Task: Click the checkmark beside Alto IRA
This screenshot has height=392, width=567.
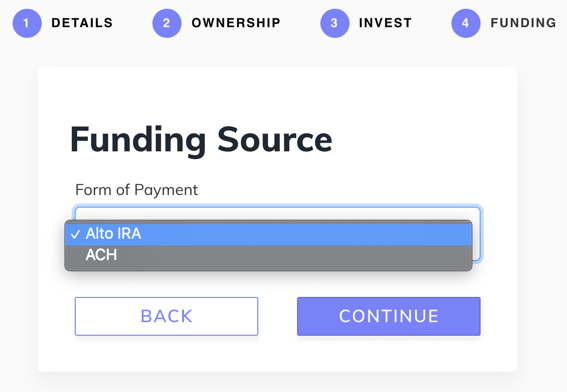Action: (x=75, y=234)
